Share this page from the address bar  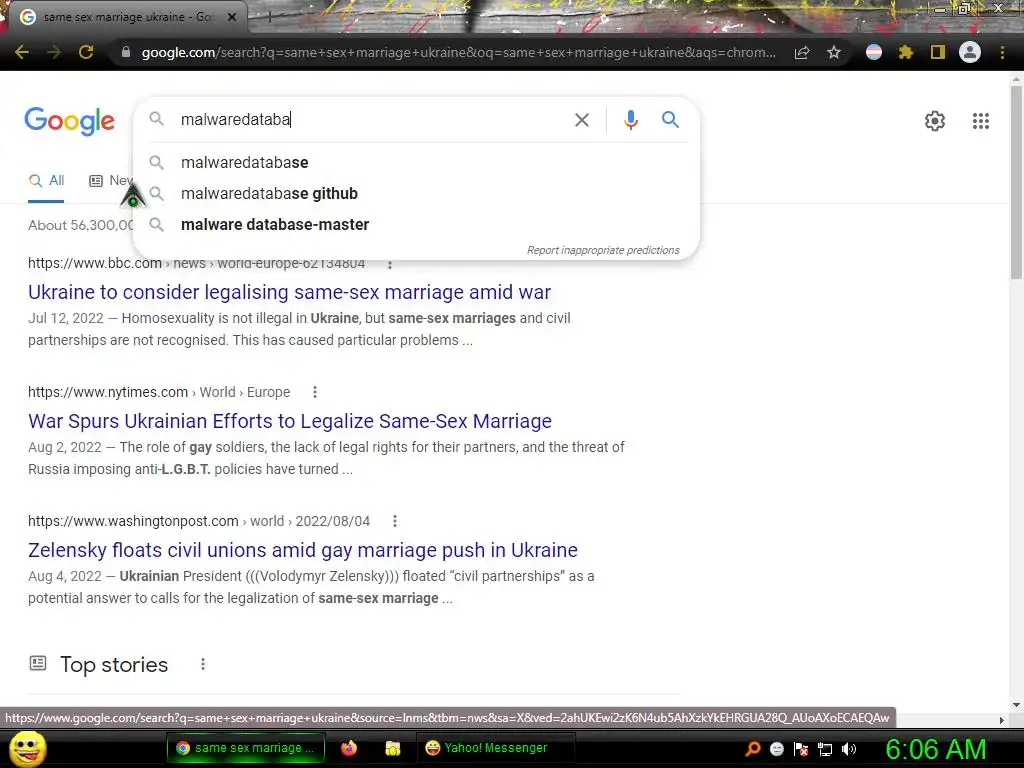click(802, 52)
